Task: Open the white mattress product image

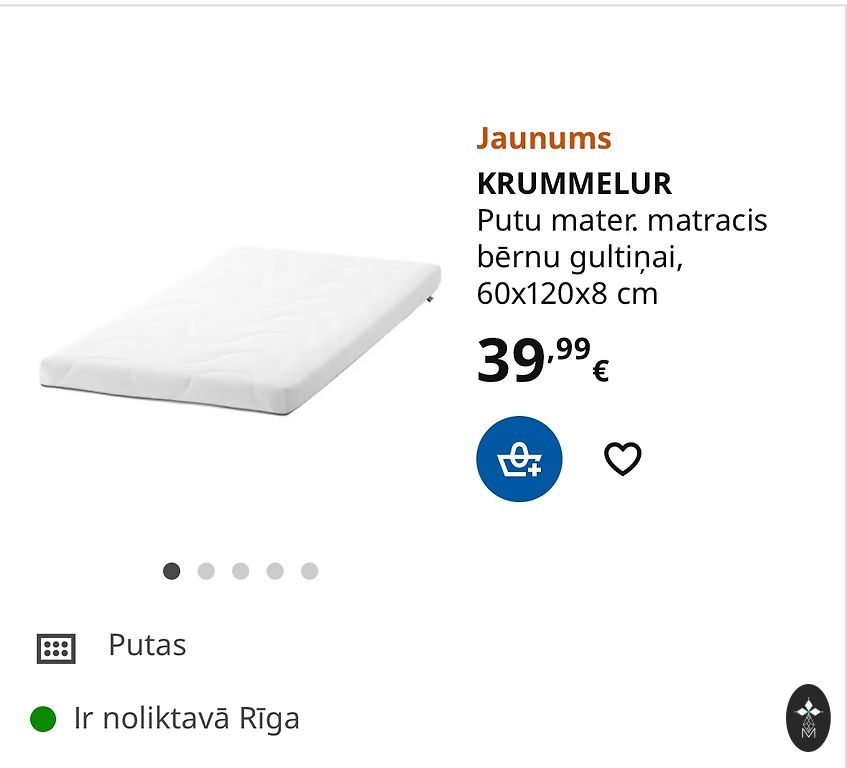Action: (240, 331)
